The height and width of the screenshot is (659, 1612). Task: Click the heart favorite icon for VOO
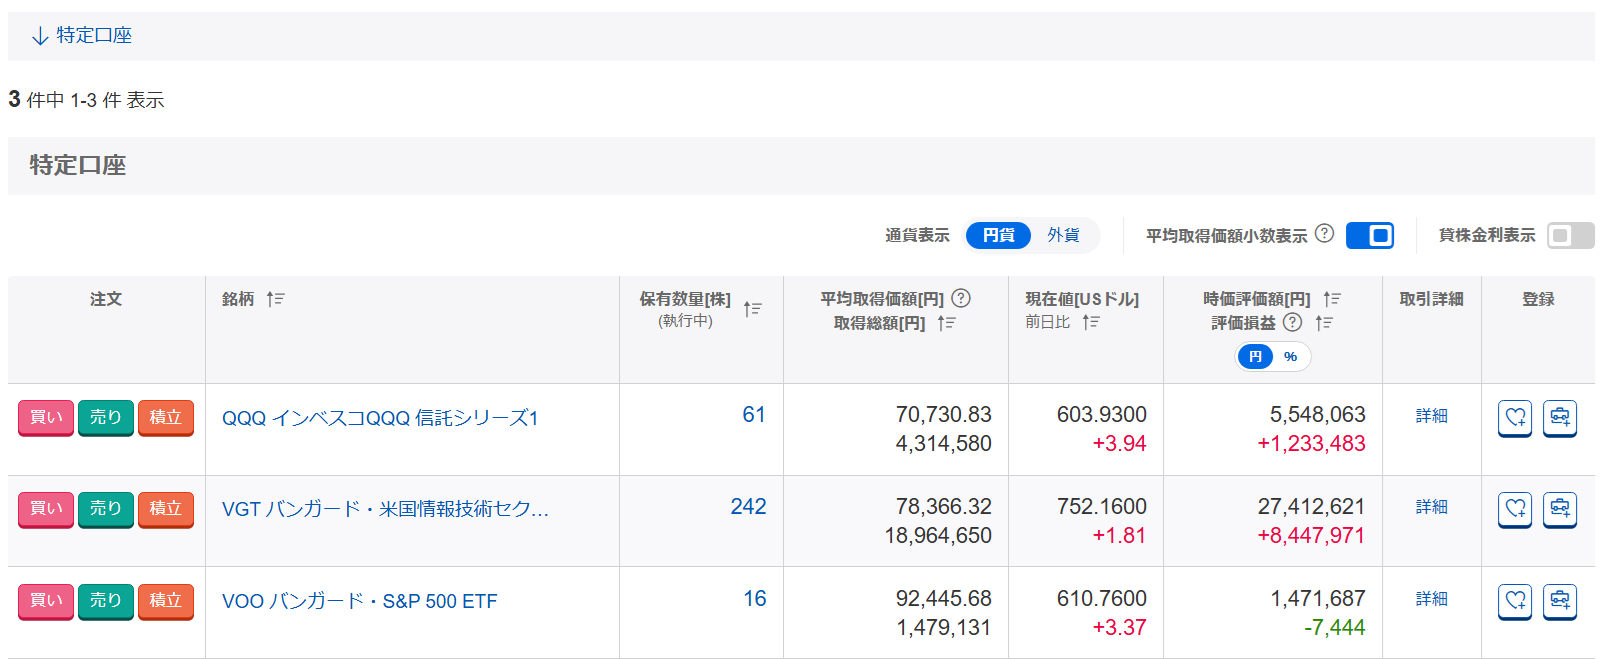coord(1515,601)
